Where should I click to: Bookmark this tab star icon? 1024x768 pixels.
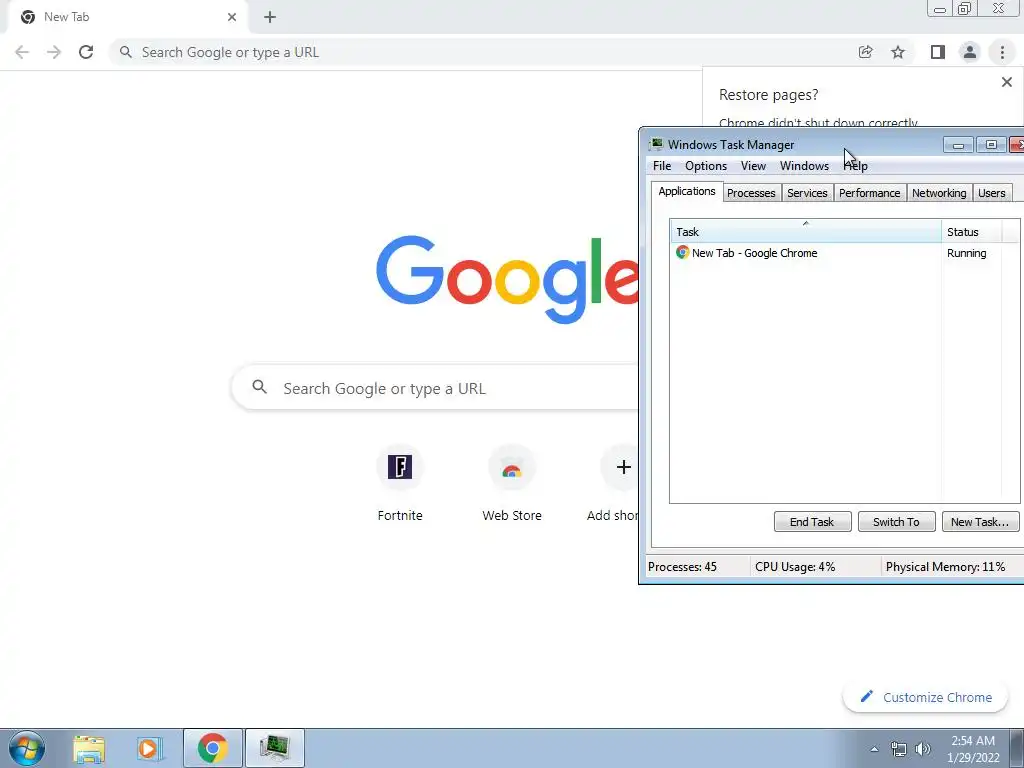[898, 52]
